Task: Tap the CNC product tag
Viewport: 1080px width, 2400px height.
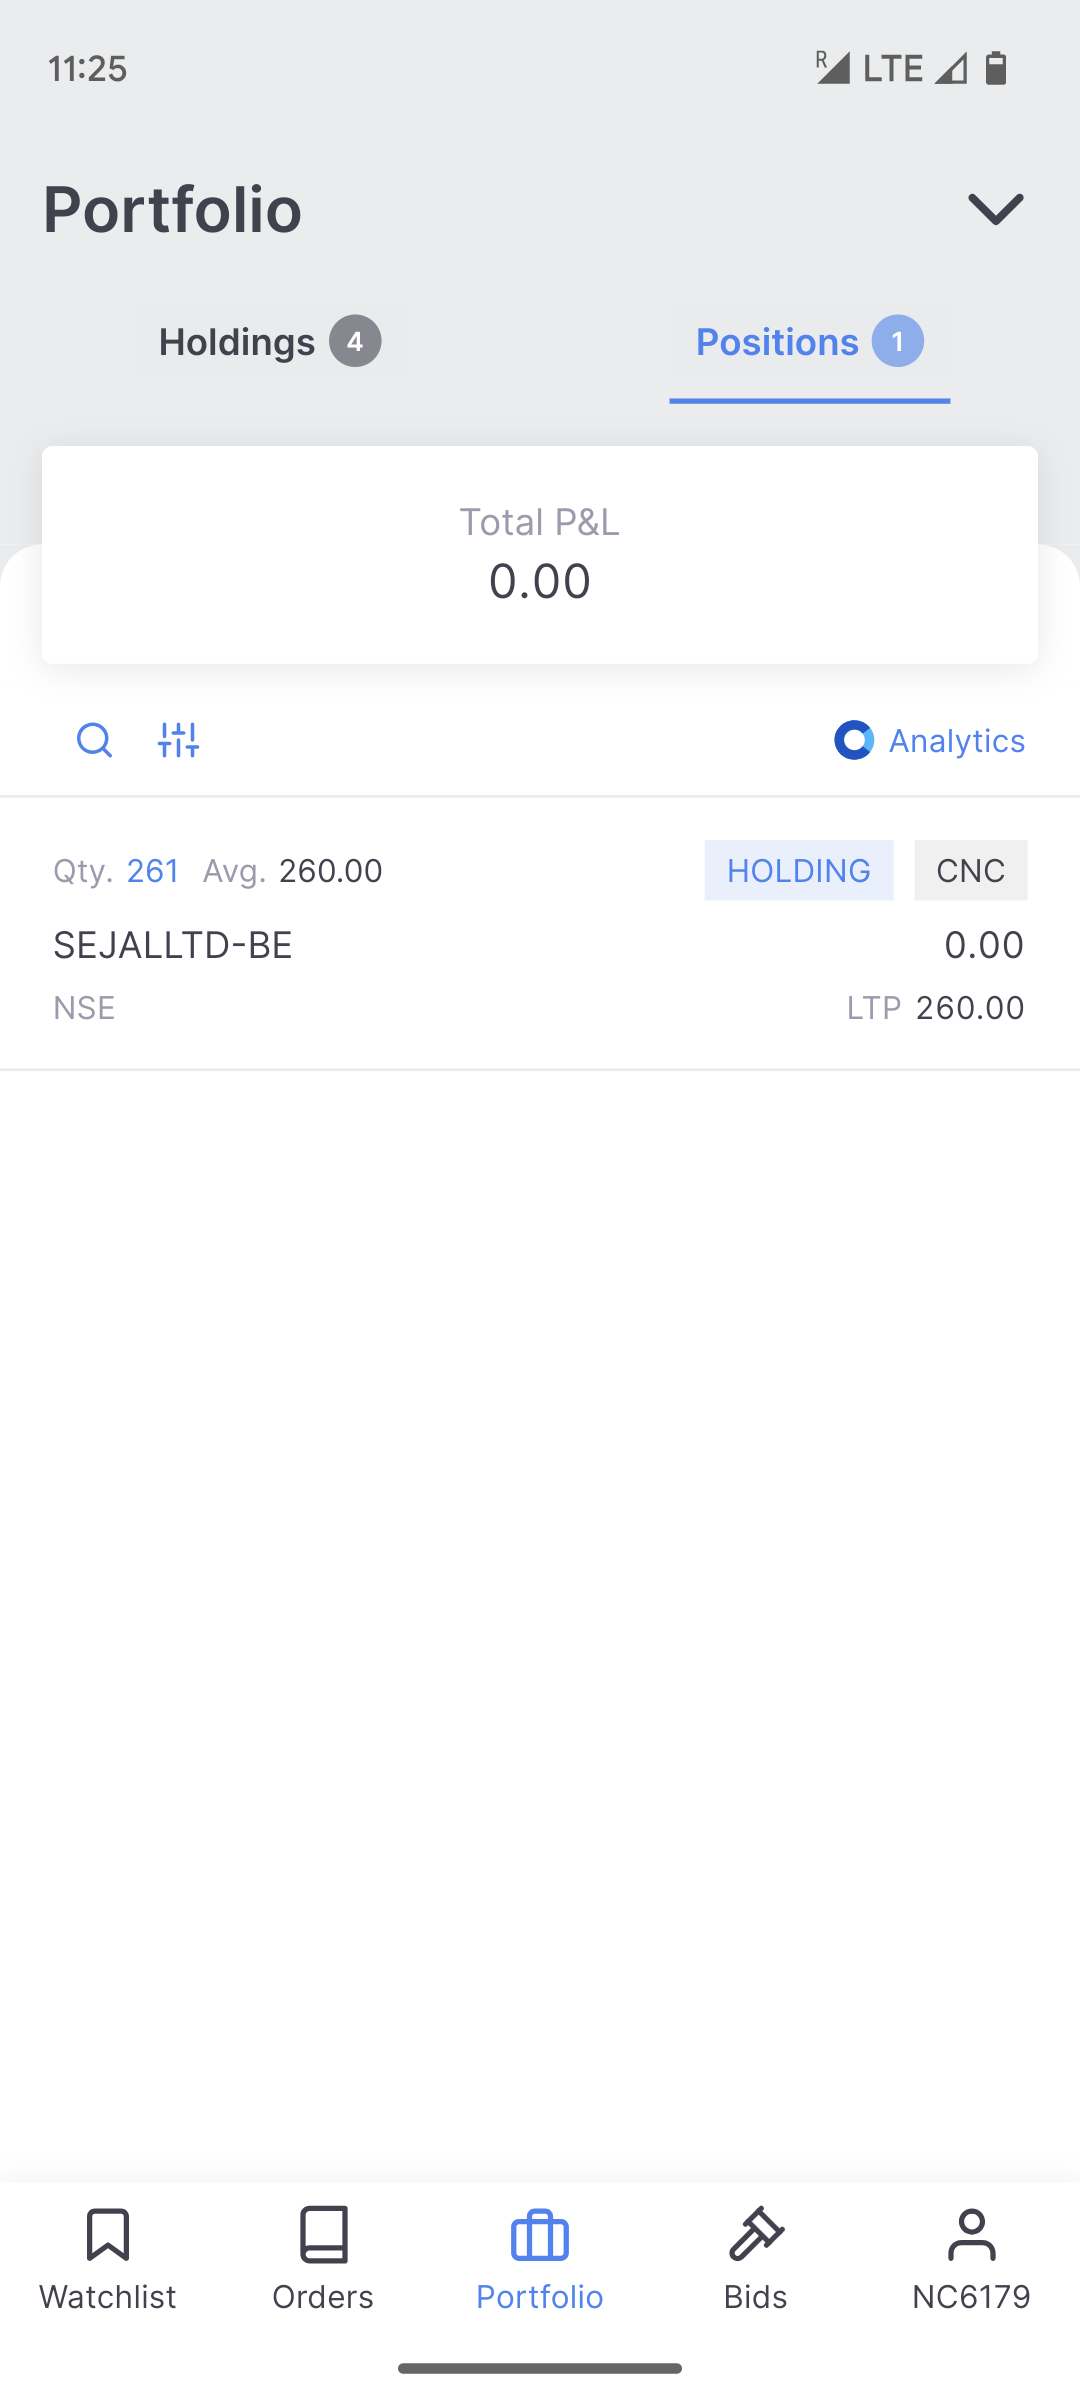Action: [x=970, y=870]
